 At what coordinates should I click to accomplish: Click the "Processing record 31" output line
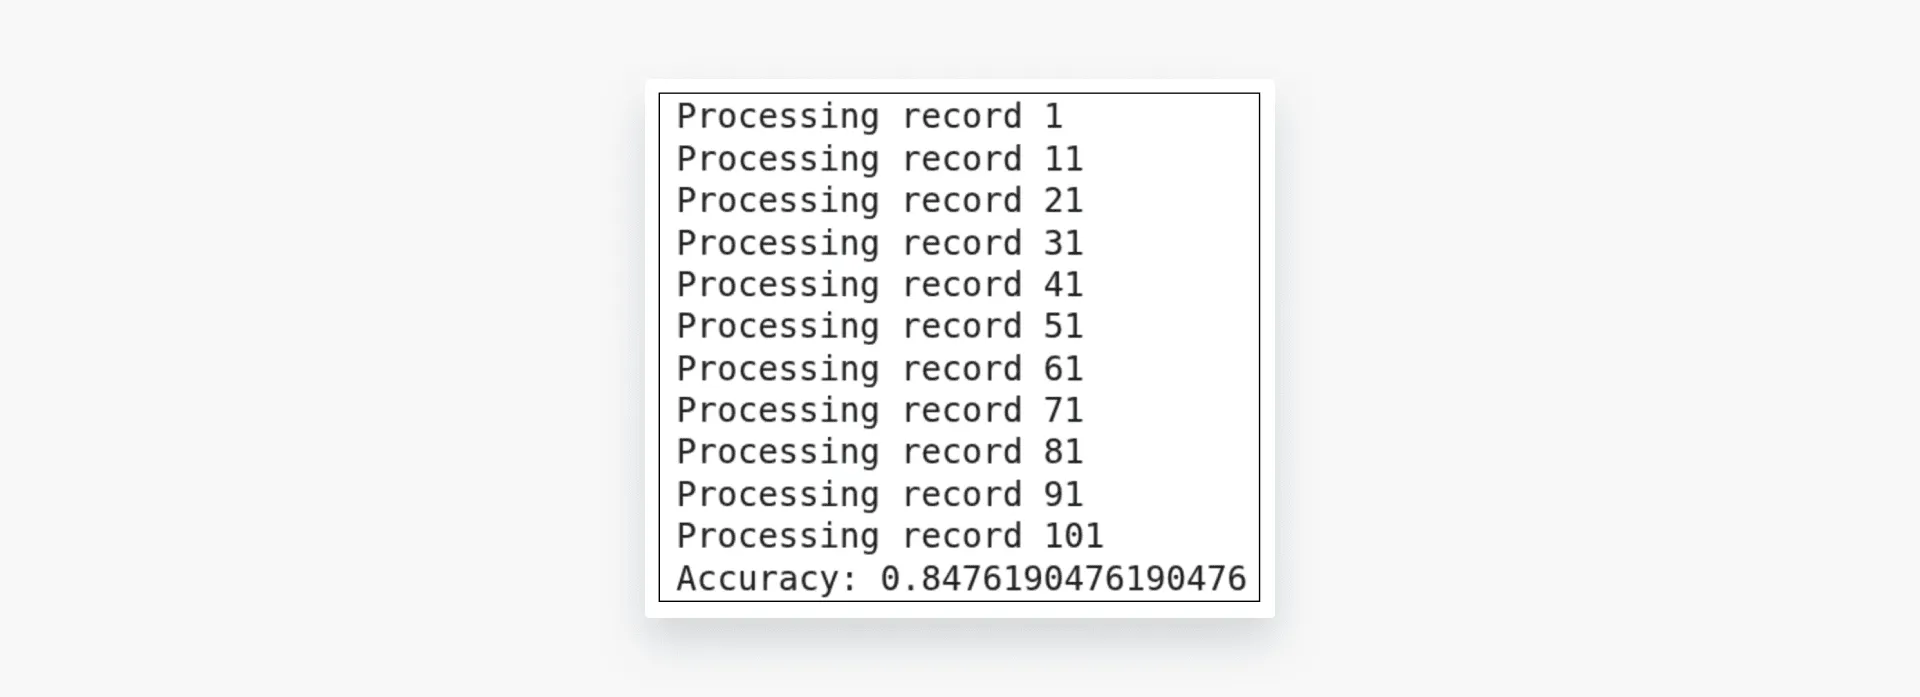pos(879,243)
